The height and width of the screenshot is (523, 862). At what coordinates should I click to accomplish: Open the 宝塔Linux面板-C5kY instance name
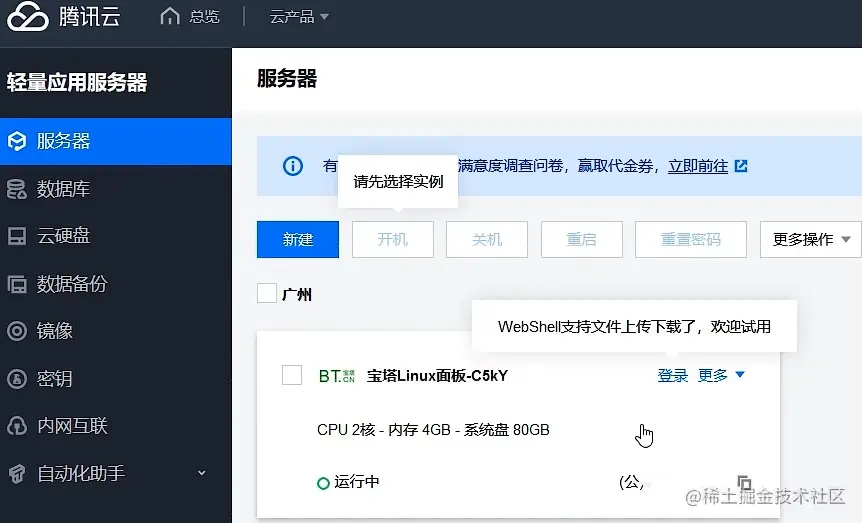tap(437, 376)
